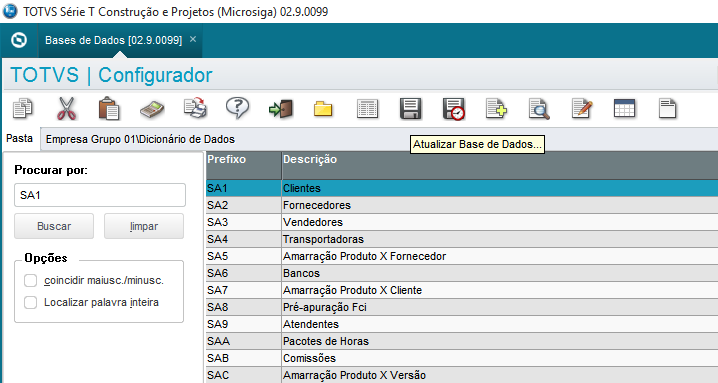Enable coincidir maiusc./minusc. checkbox

pyautogui.click(x=31, y=280)
